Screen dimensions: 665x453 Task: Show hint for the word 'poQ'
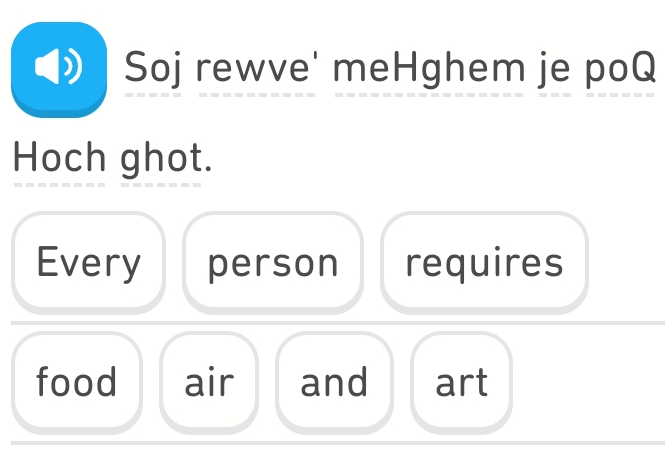tap(620, 68)
